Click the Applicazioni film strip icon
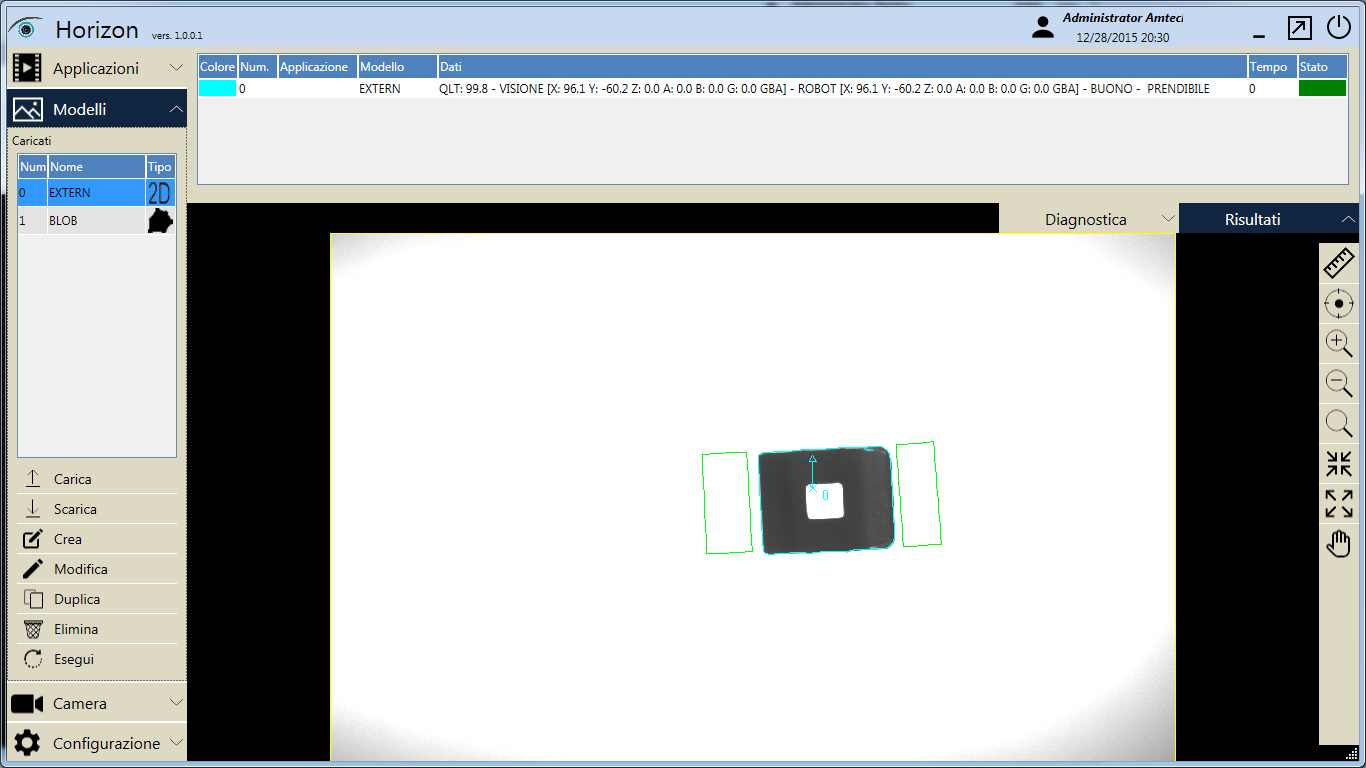The image size is (1366, 768). click(27, 69)
